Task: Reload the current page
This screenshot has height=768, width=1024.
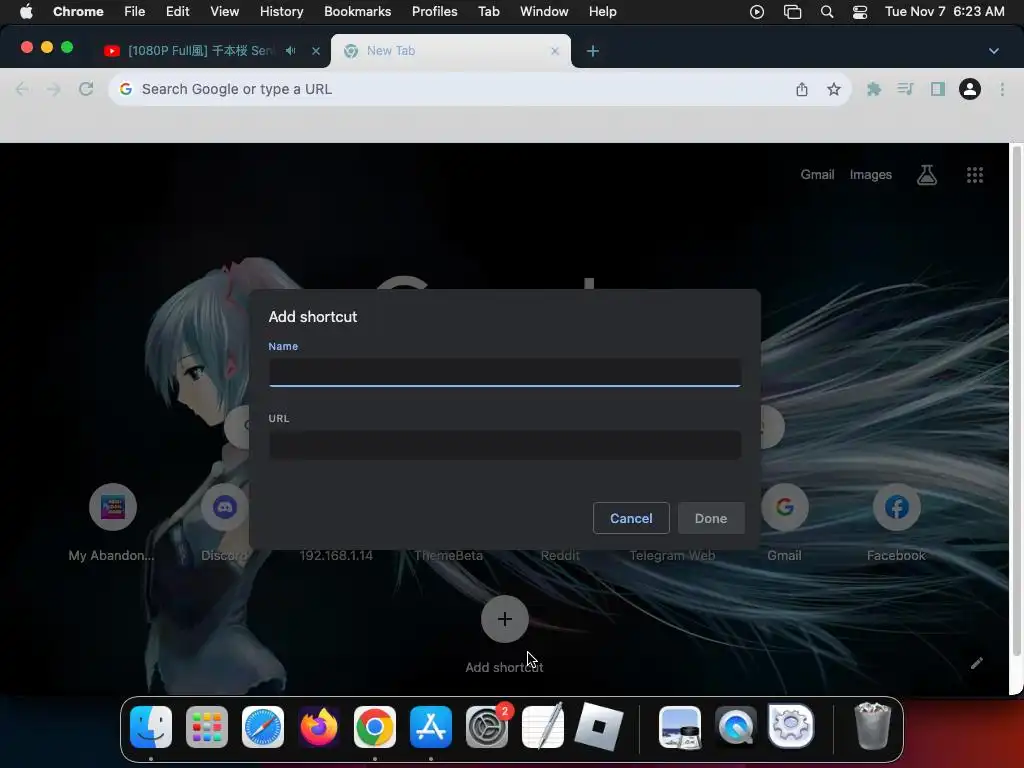Action: click(x=86, y=89)
